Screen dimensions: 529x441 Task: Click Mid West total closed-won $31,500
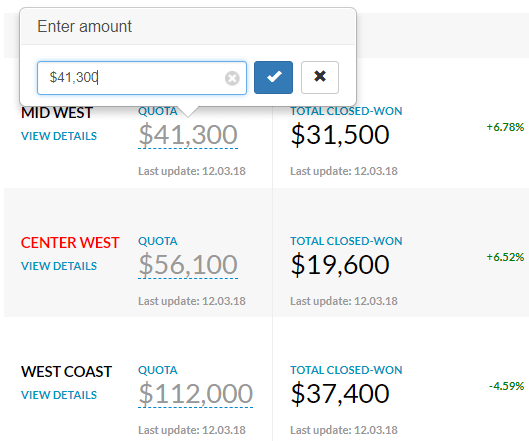coord(340,135)
